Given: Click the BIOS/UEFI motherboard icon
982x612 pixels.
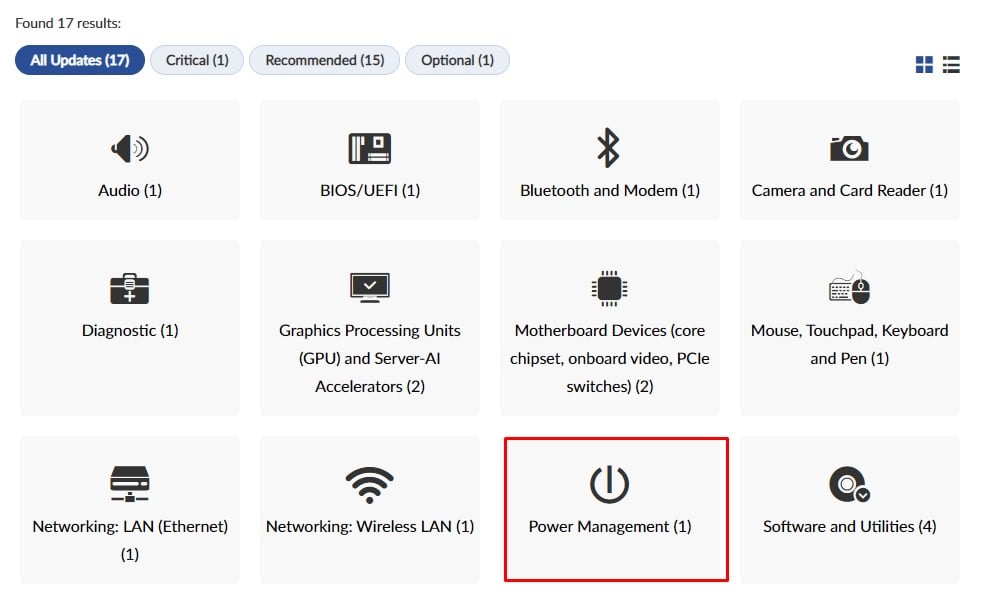Looking at the screenshot, I should point(370,149).
